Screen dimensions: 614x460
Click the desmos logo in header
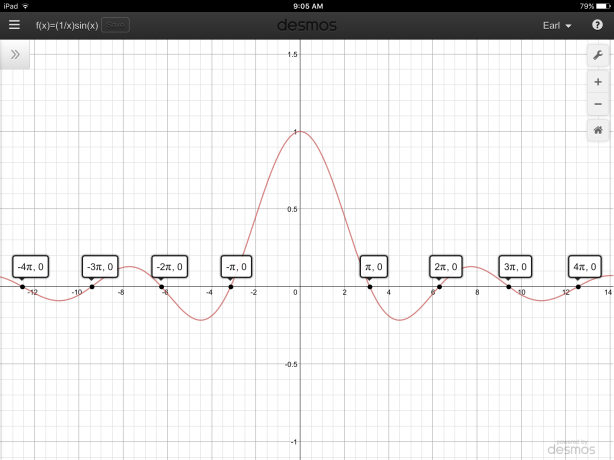pyautogui.click(x=307, y=25)
